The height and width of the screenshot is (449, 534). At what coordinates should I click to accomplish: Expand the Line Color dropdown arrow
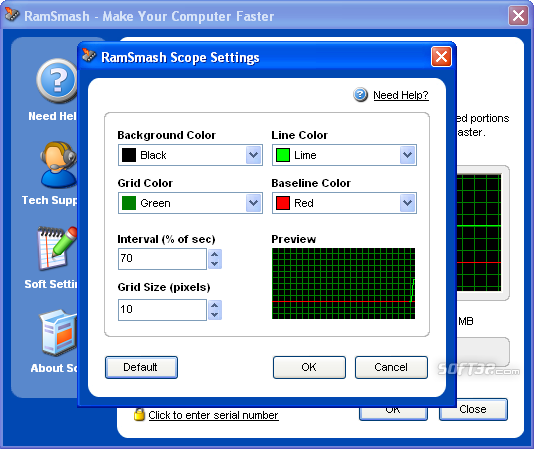[x=407, y=155]
